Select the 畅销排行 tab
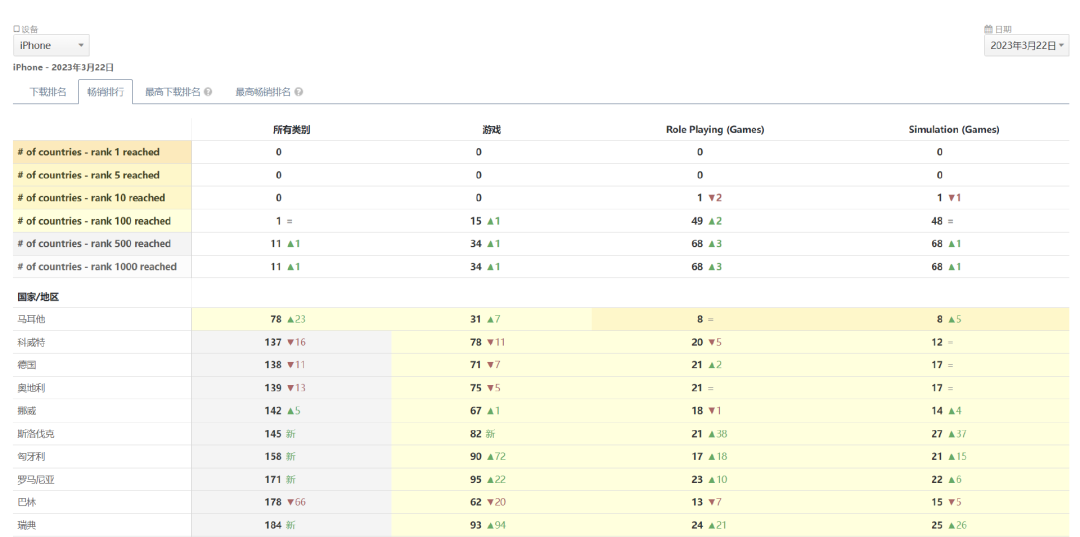The image size is (1080, 537). coord(105,92)
